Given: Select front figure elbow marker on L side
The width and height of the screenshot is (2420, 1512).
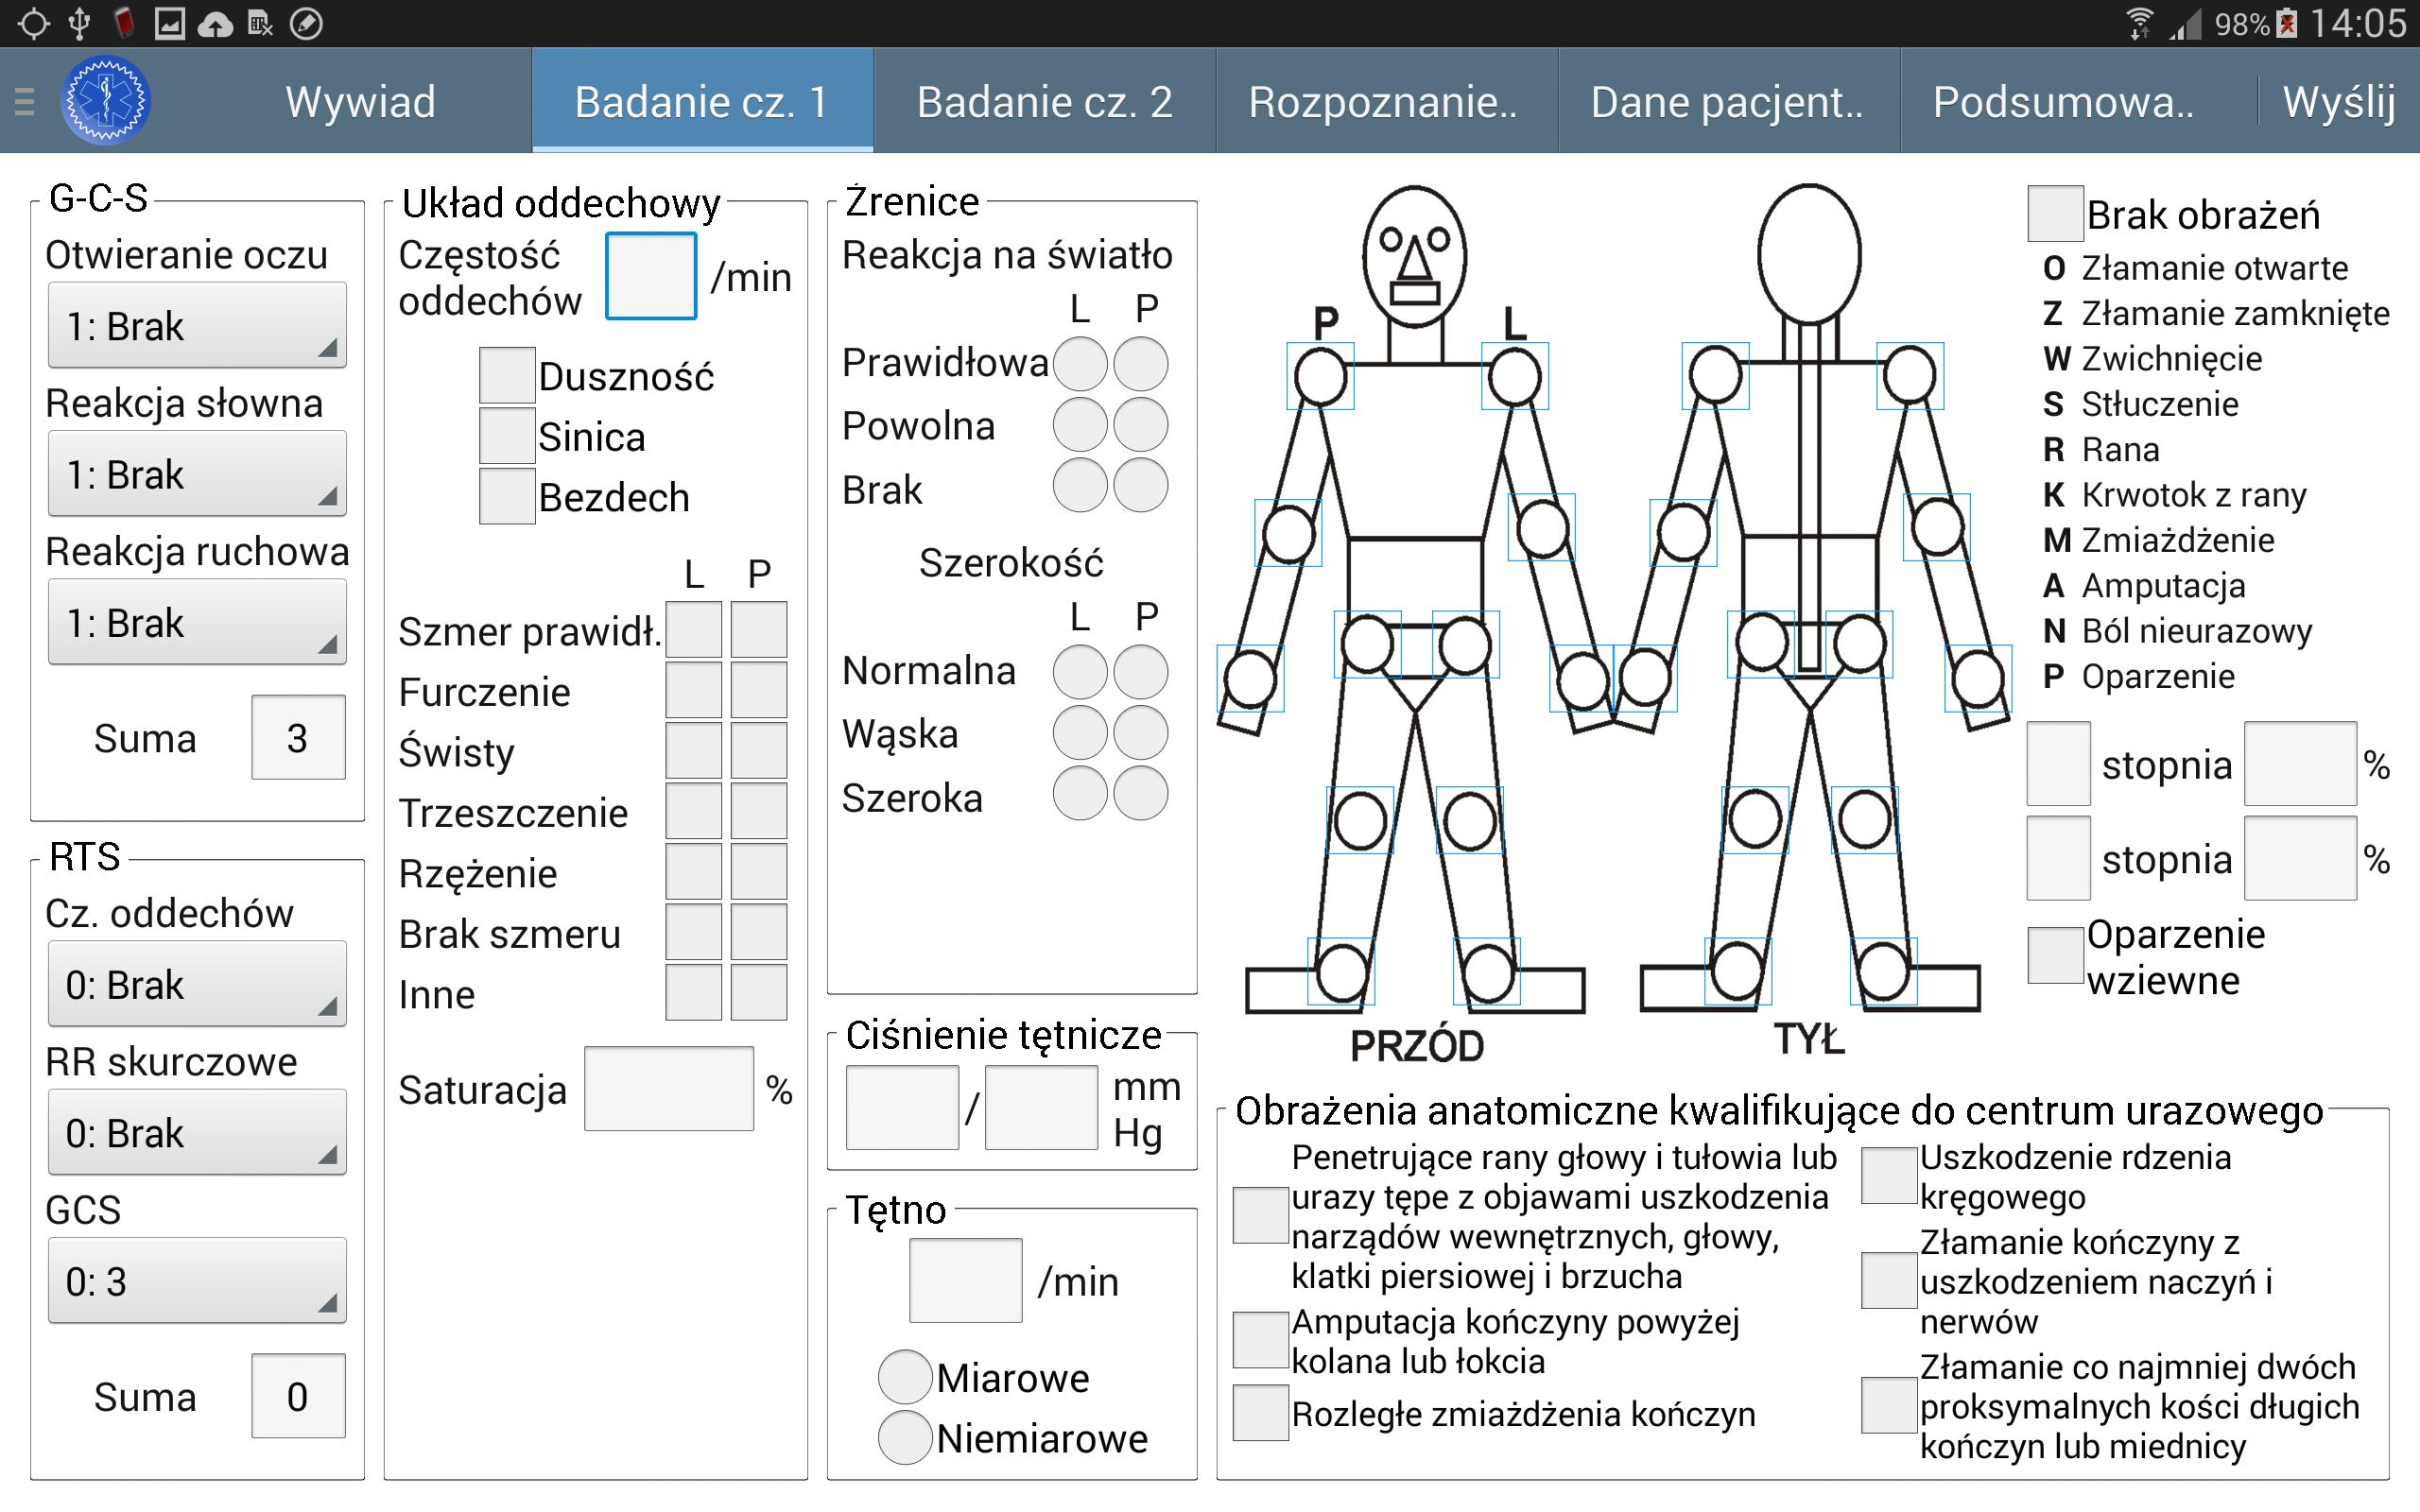Looking at the screenshot, I should 1542,528.
